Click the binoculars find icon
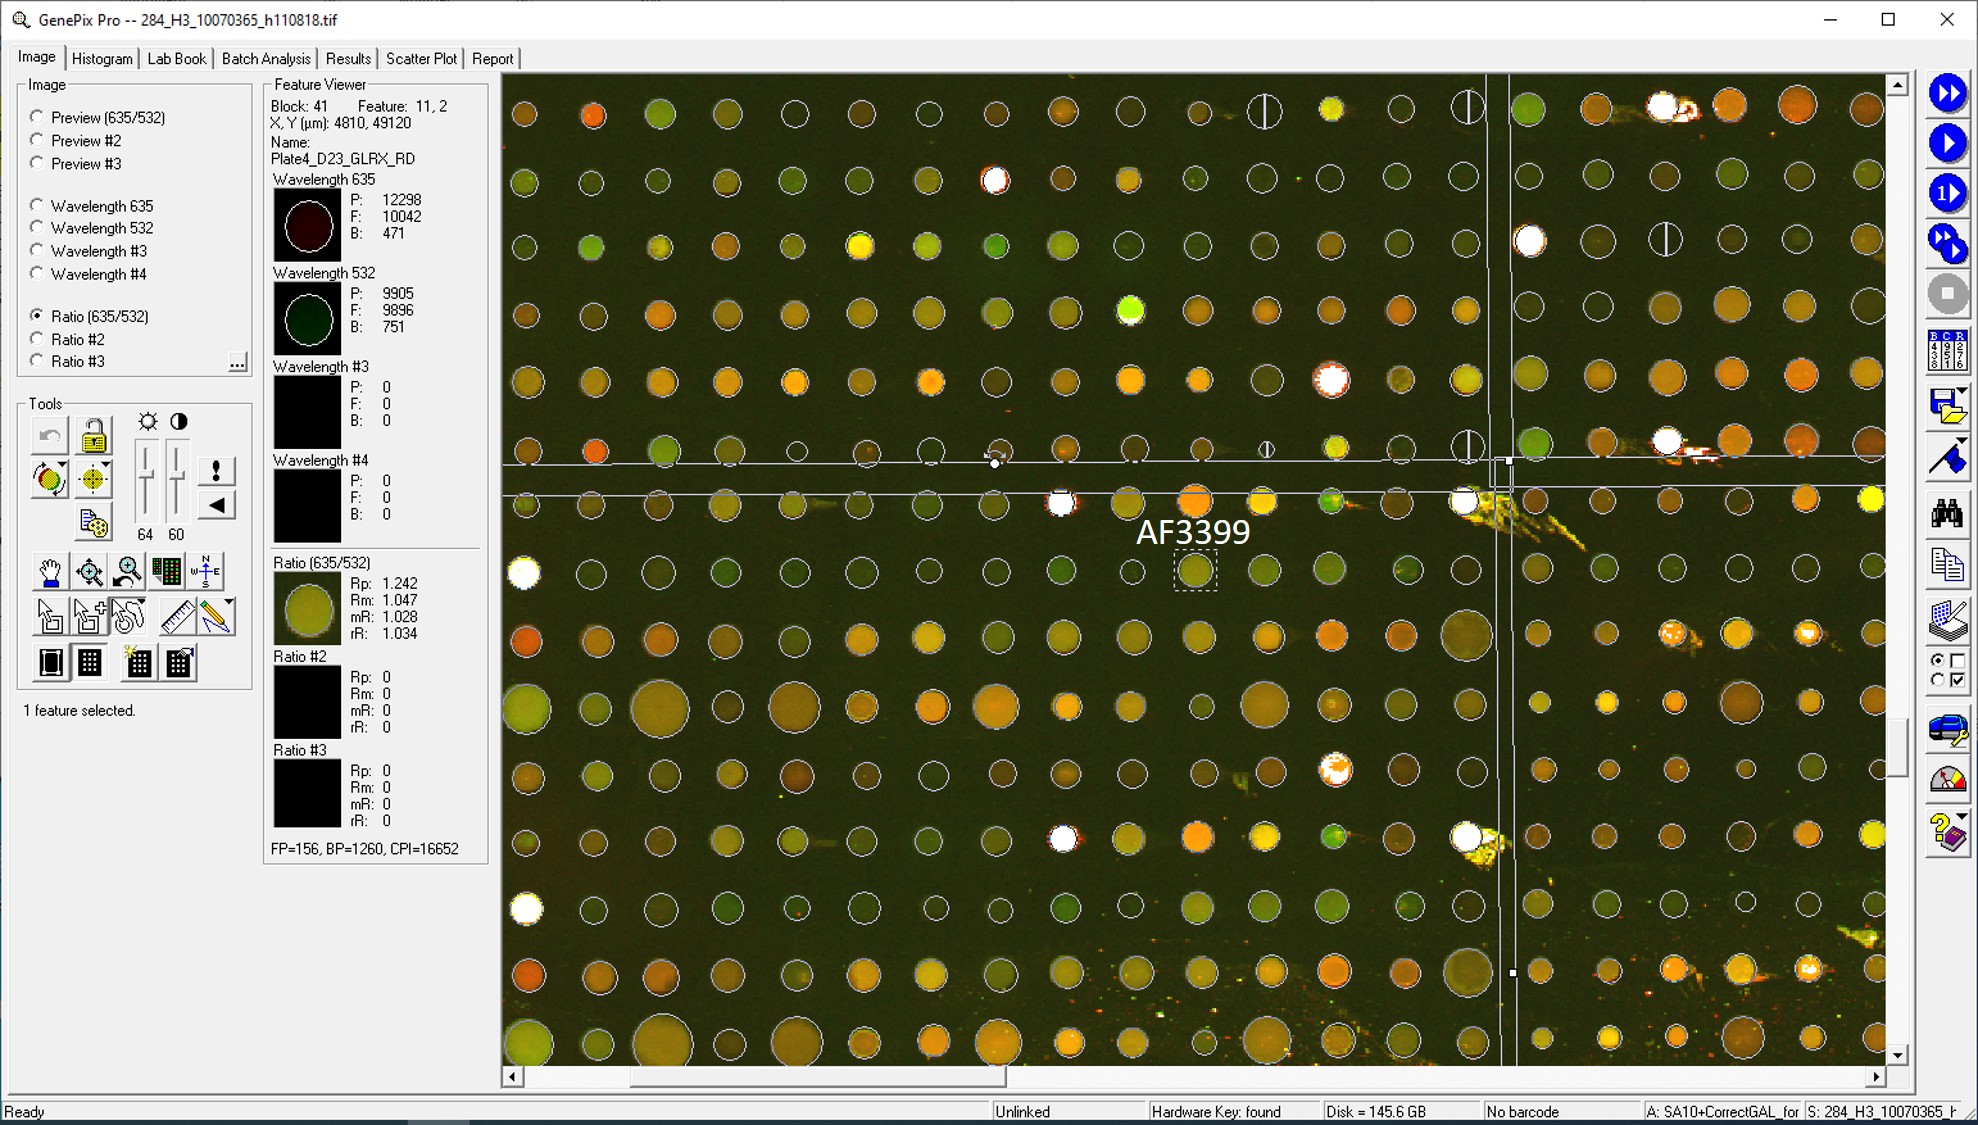The width and height of the screenshot is (1978, 1125). [x=1946, y=514]
